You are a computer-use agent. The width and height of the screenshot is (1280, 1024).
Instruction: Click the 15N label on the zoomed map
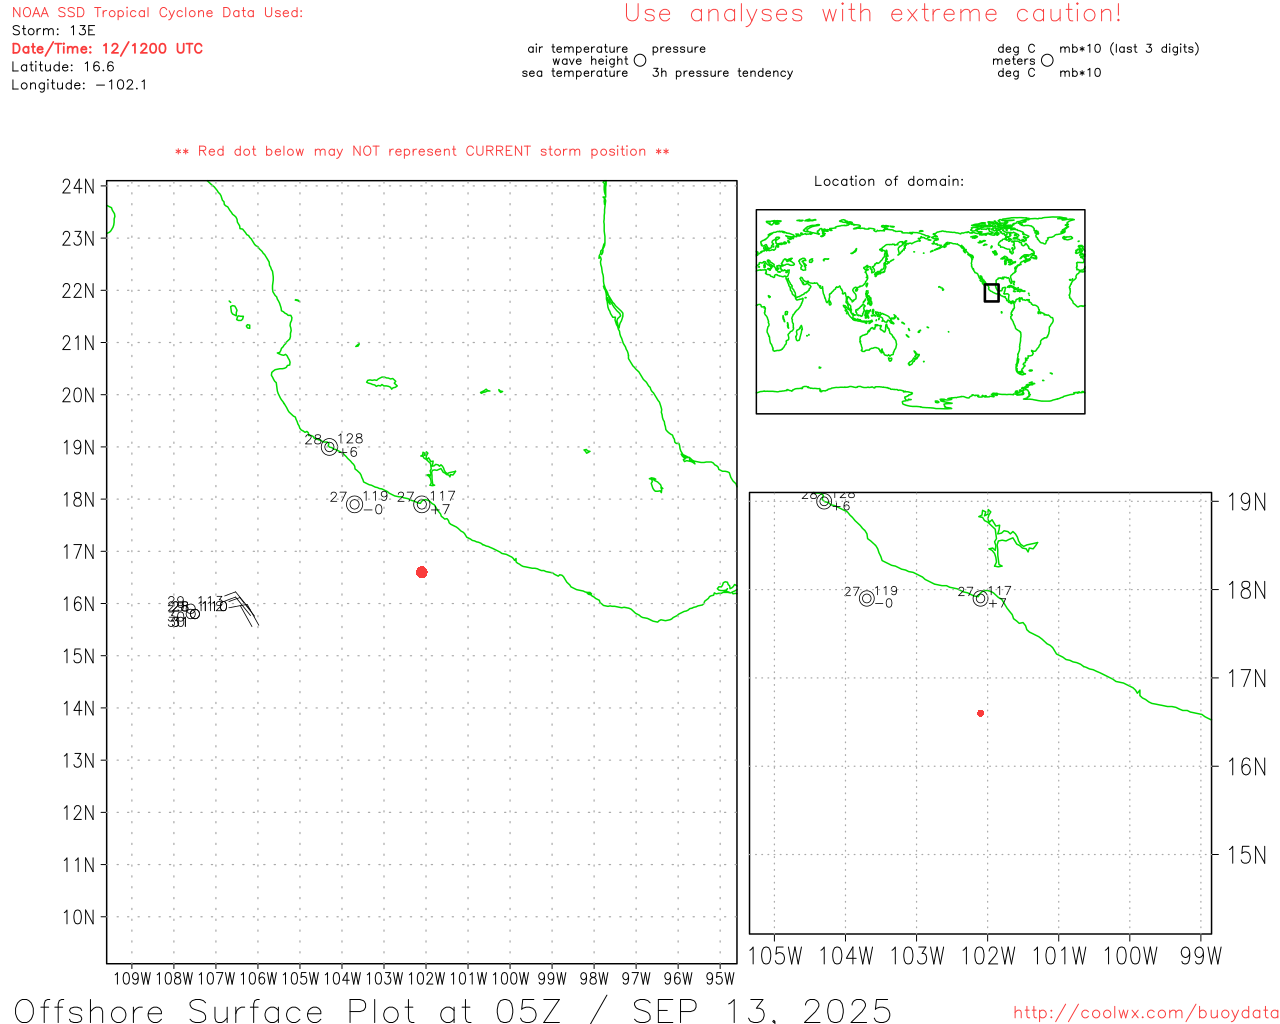[1247, 855]
